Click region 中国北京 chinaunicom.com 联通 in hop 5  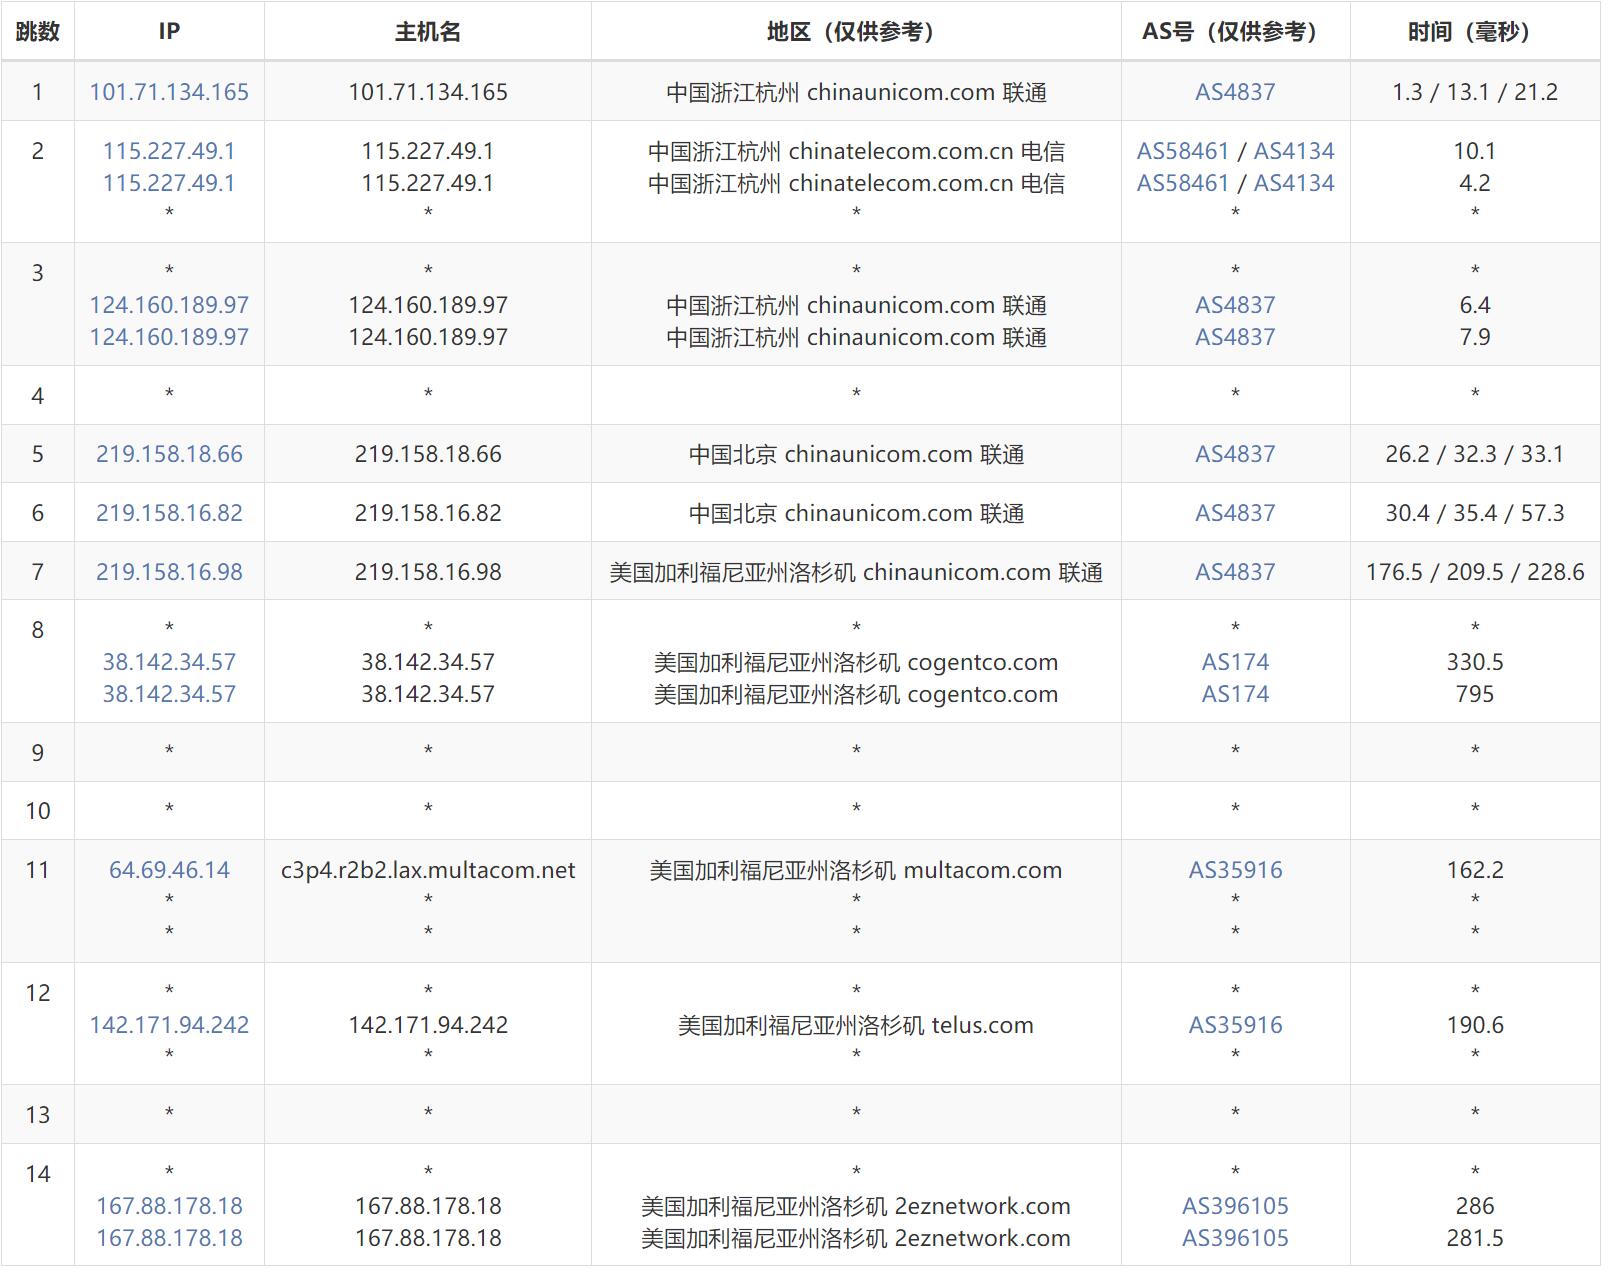[x=856, y=454]
